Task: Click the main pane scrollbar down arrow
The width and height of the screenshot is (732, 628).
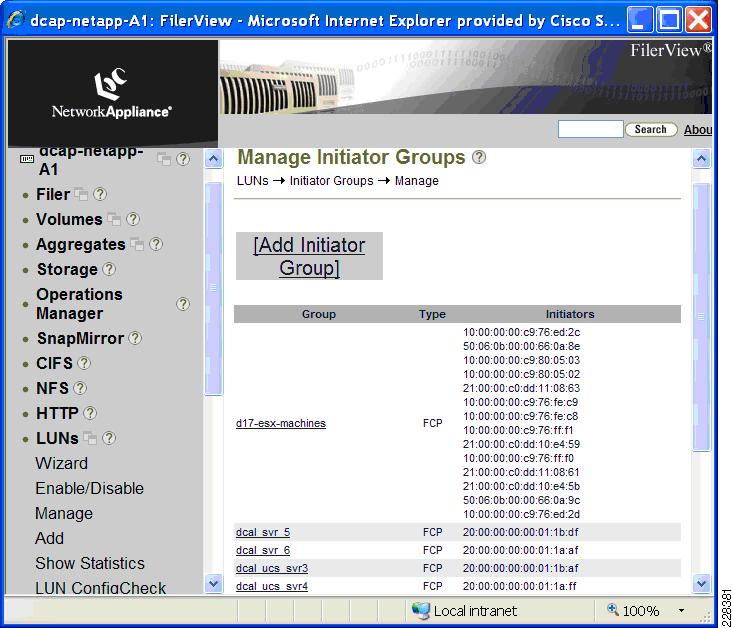Action: pos(701,583)
